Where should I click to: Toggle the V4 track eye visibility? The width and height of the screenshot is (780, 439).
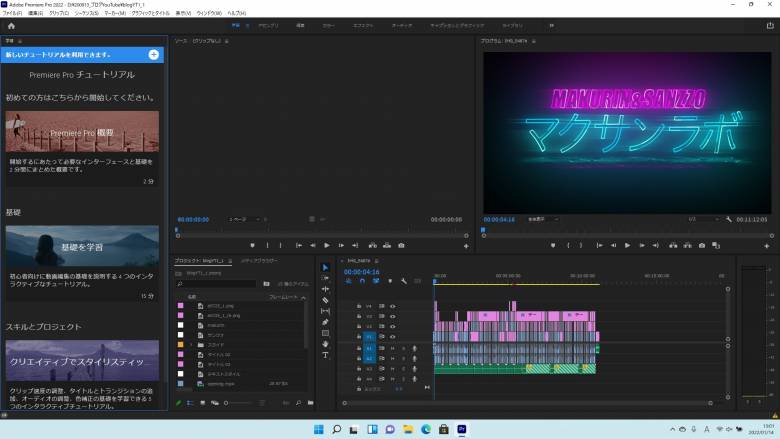(392, 306)
